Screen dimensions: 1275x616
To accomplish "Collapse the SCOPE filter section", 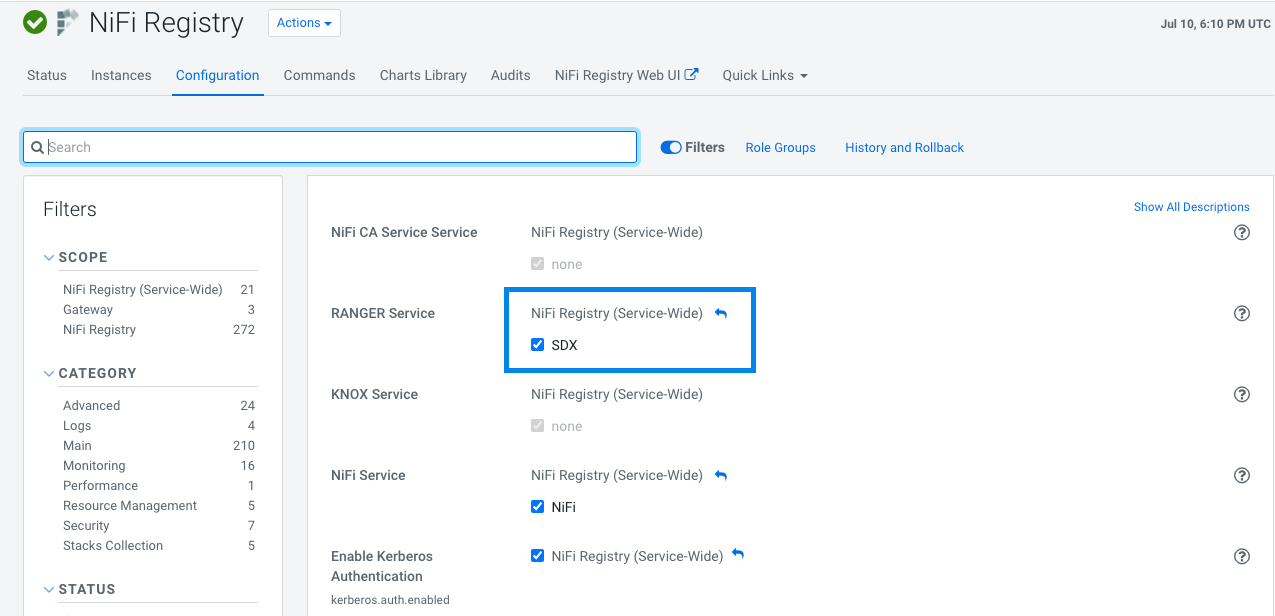I will 50,257.
